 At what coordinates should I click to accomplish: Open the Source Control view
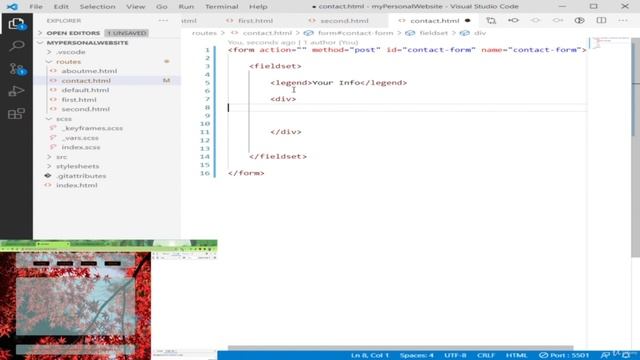(x=16, y=69)
